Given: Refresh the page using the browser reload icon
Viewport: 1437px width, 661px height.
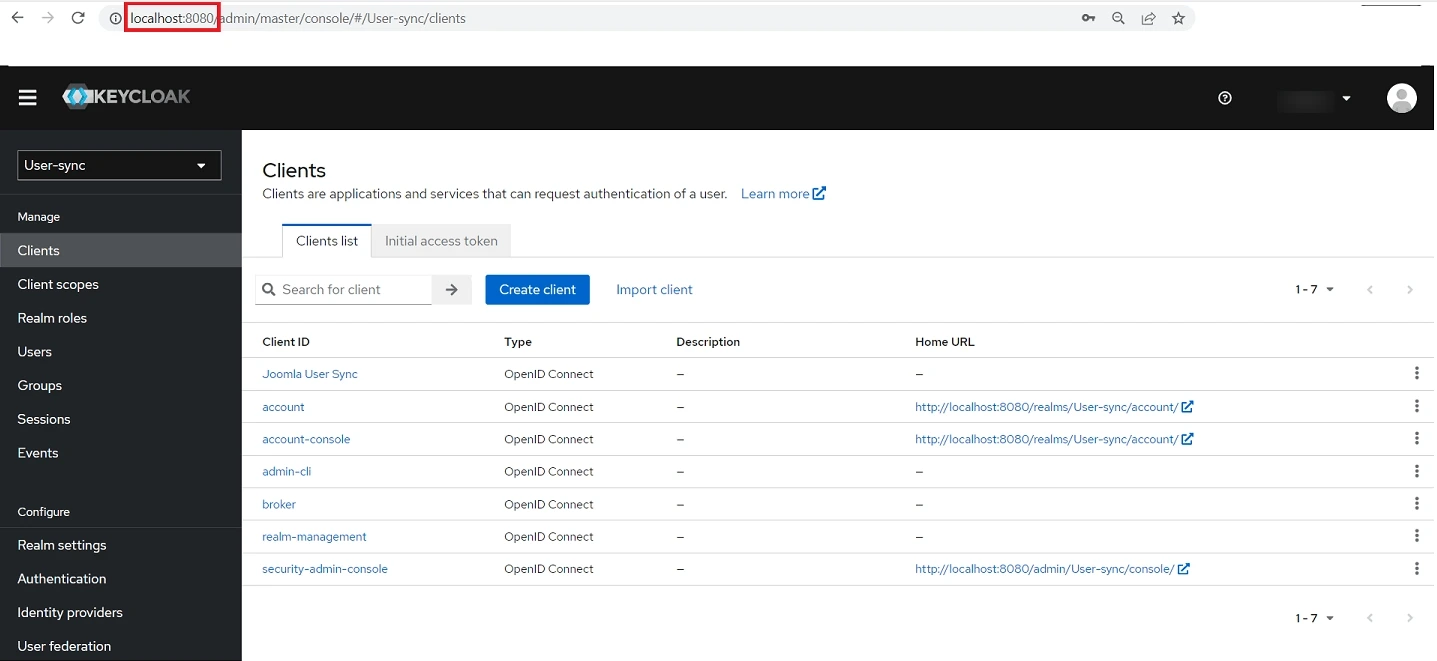Looking at the screenshot, I should click(78, 17).
